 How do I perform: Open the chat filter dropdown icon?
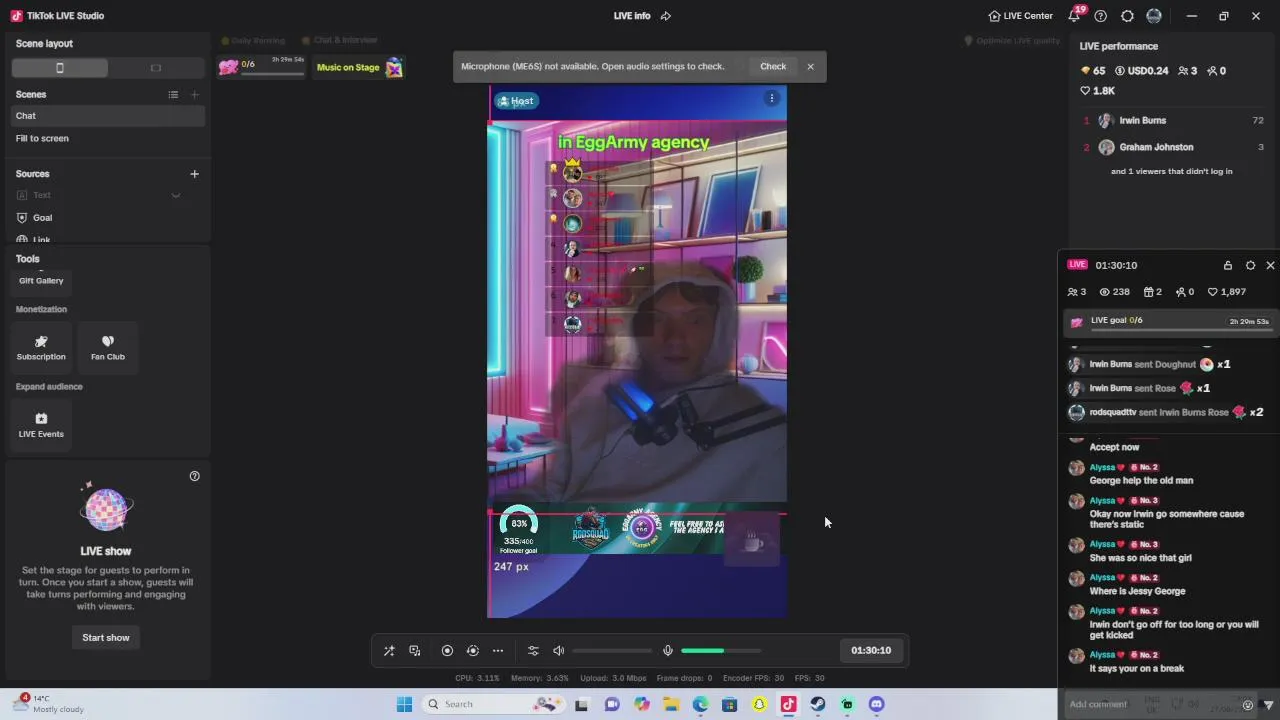point(1269,705)
